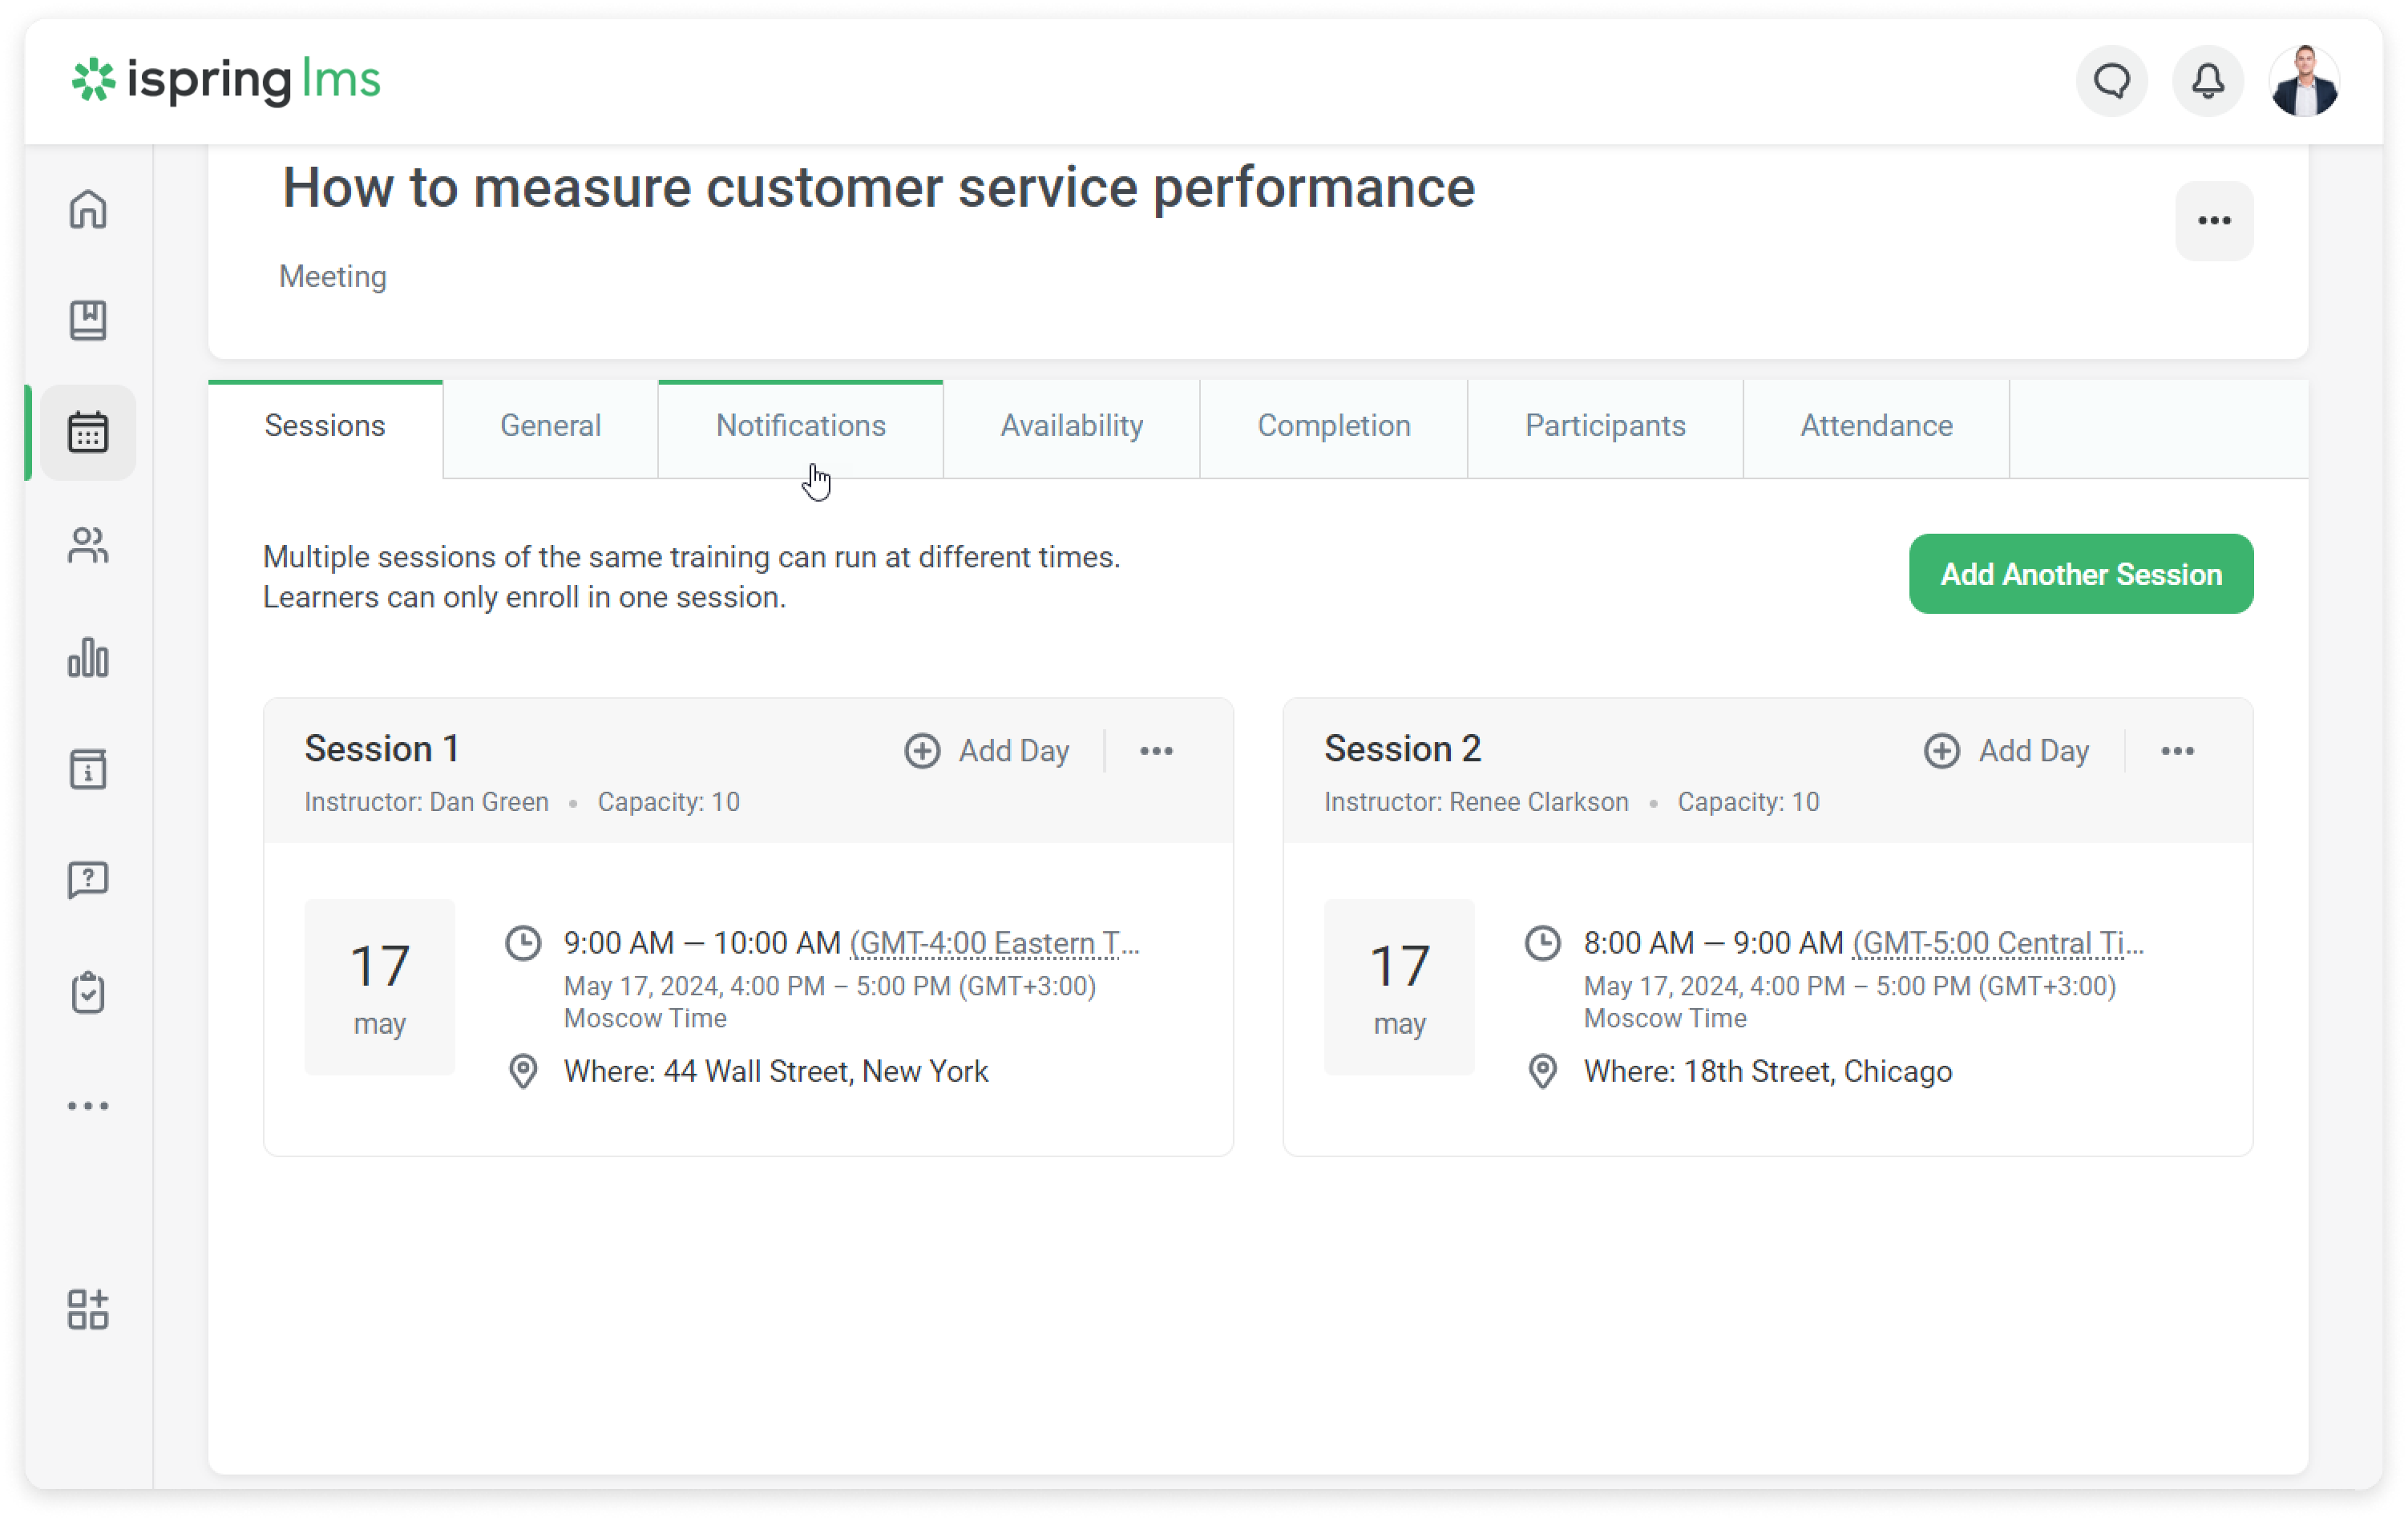
Task: Open Session 2 options three-dots menu
Action: click(x=2177, y=751)
